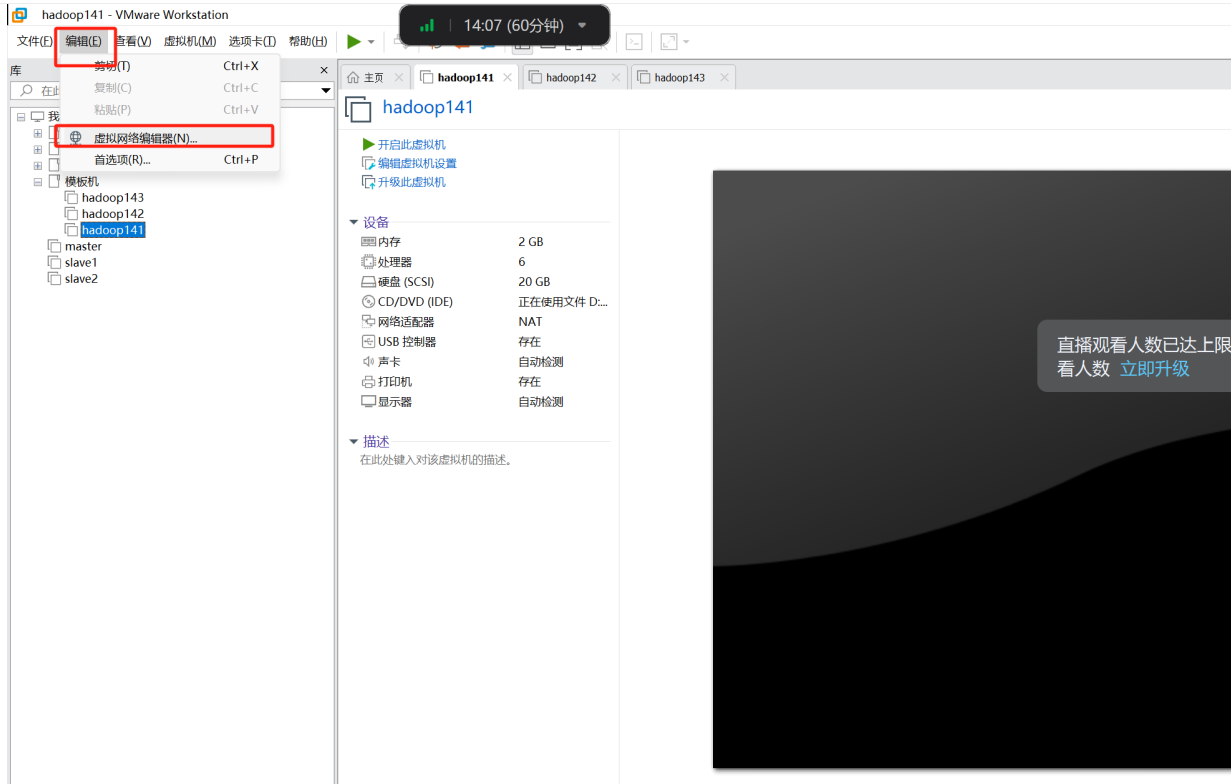The image size is (1231, 784).
Task: Switch to the hadoop142 tab
Action: click(571, 77)
